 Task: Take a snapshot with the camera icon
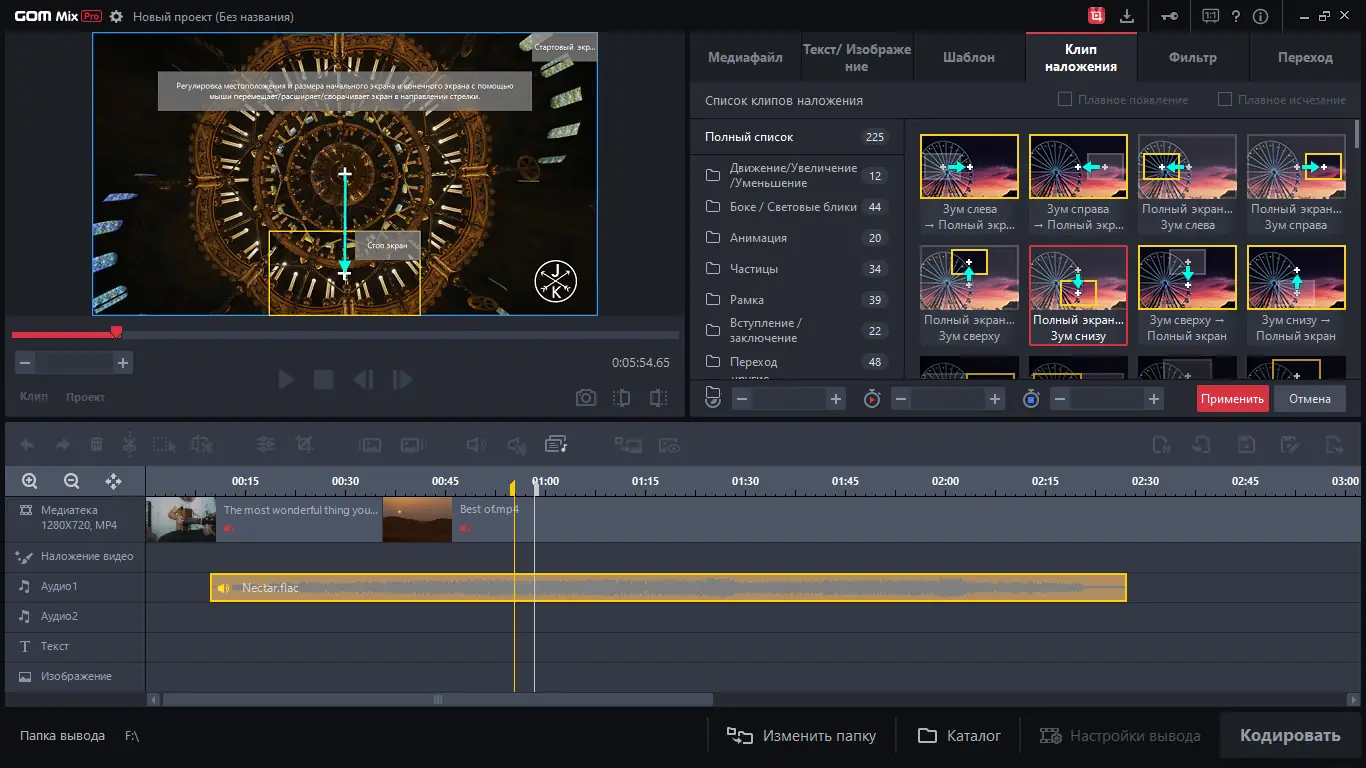click(586, 398)
